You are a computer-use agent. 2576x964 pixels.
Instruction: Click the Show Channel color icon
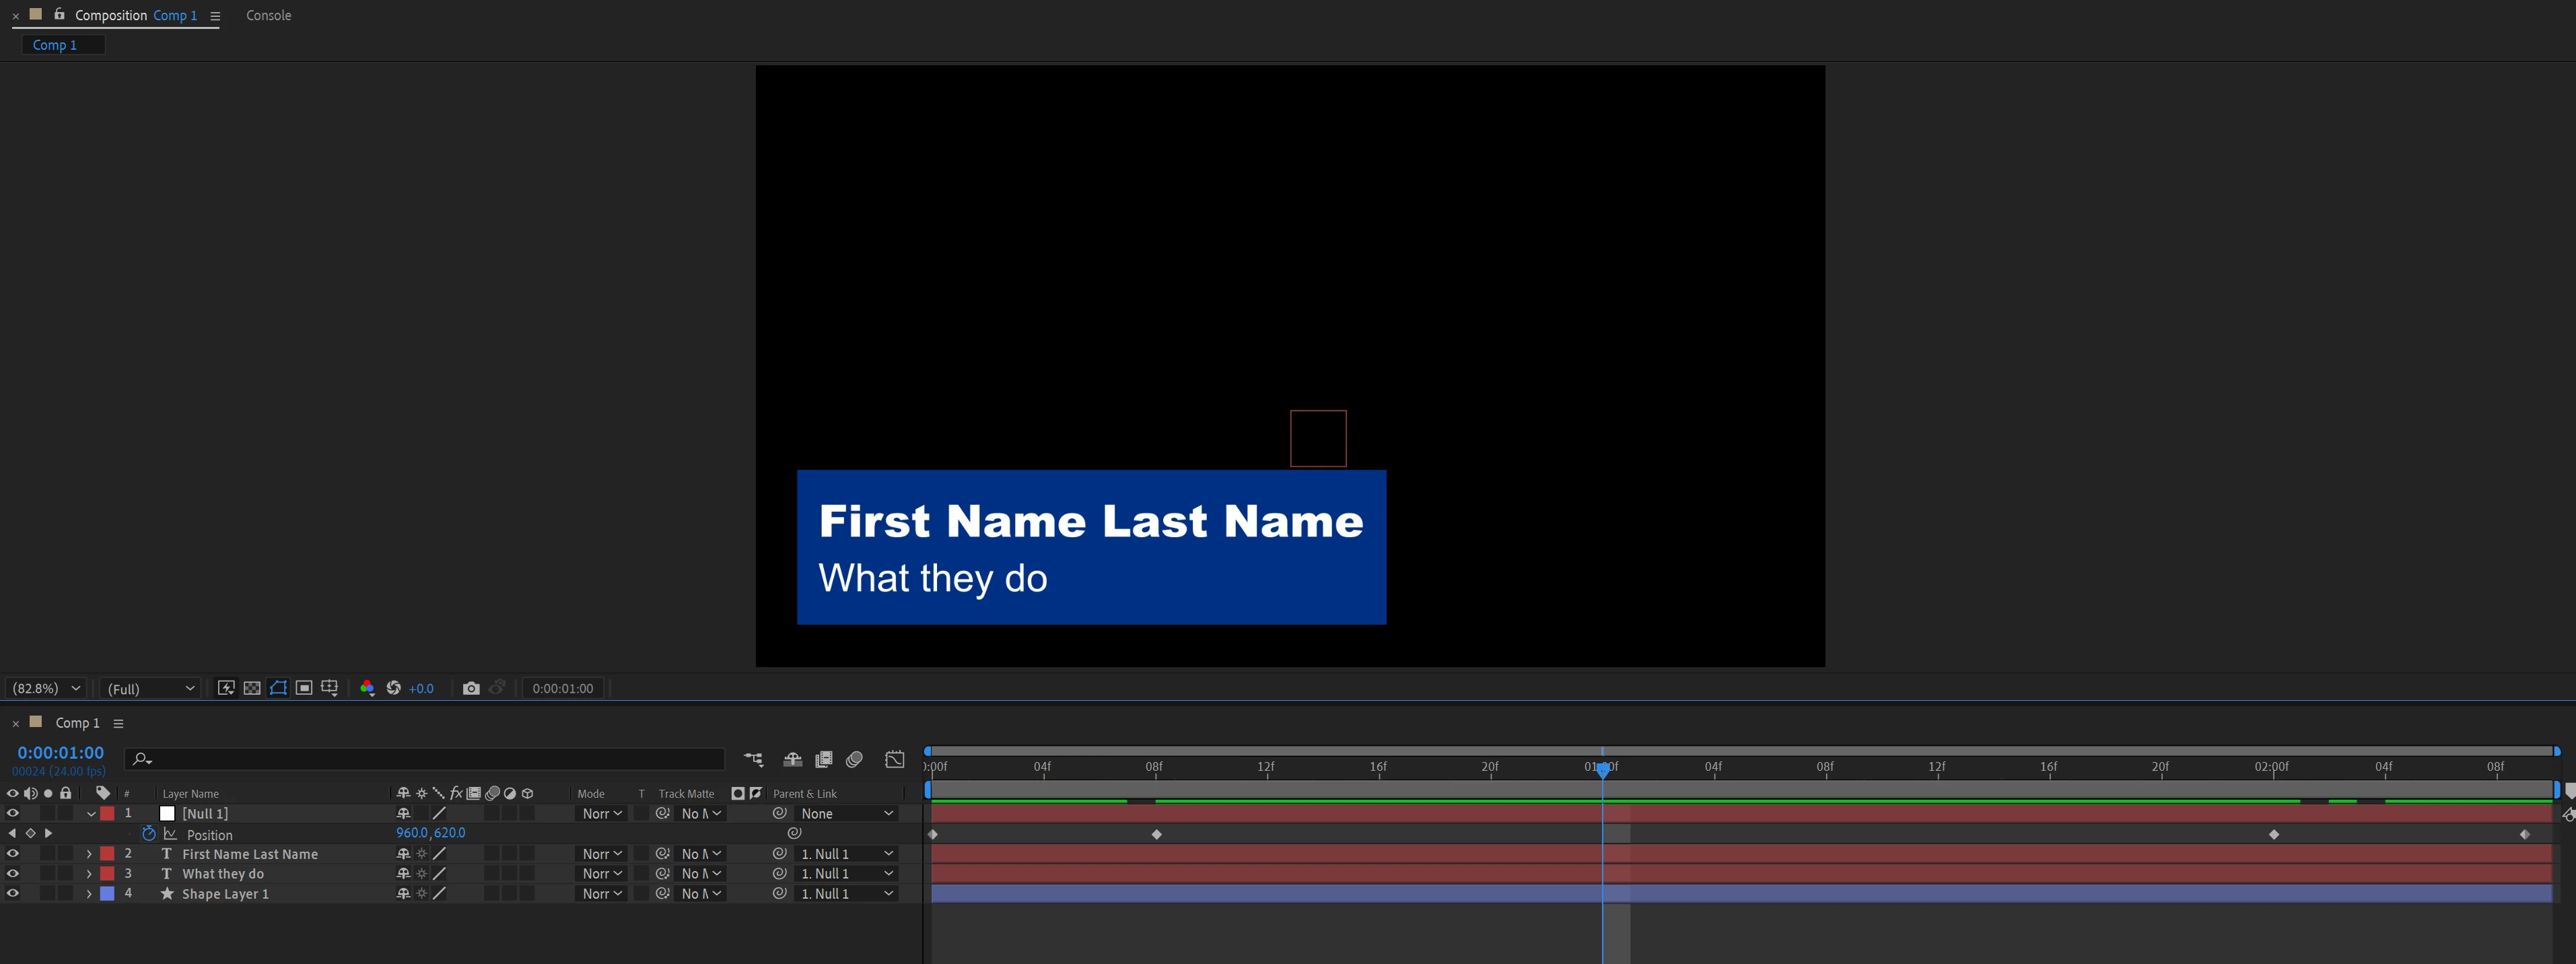pos(367,688)
